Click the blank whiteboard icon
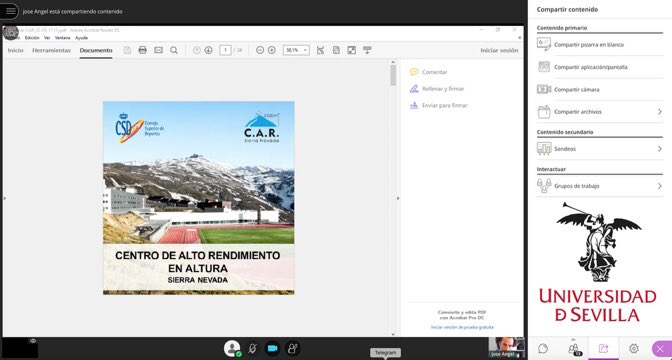Screen dimensions: 672x360 point(544,44)
